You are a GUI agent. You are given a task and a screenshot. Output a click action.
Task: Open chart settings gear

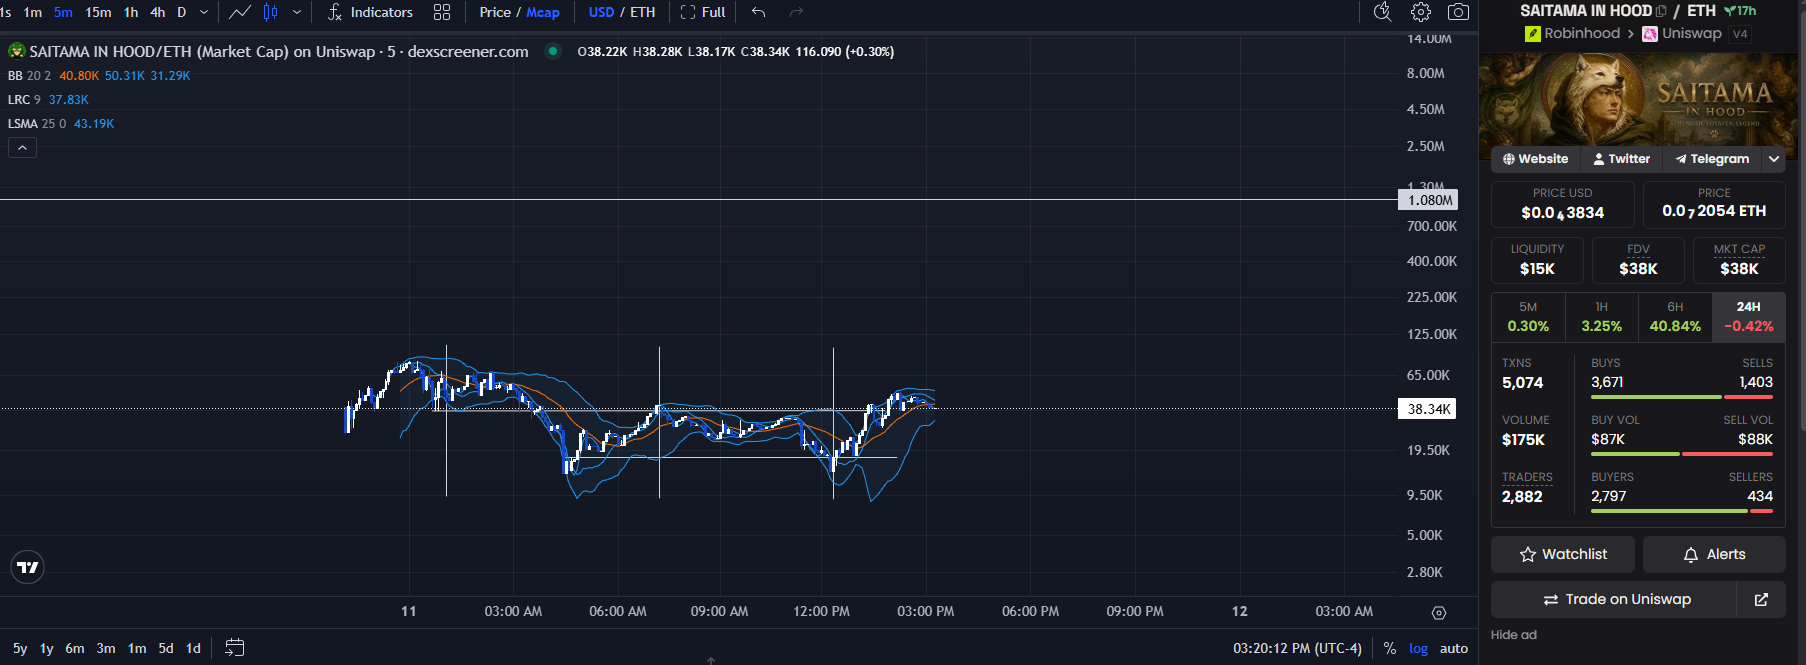pyautogui.click(x=1420, y=12)
